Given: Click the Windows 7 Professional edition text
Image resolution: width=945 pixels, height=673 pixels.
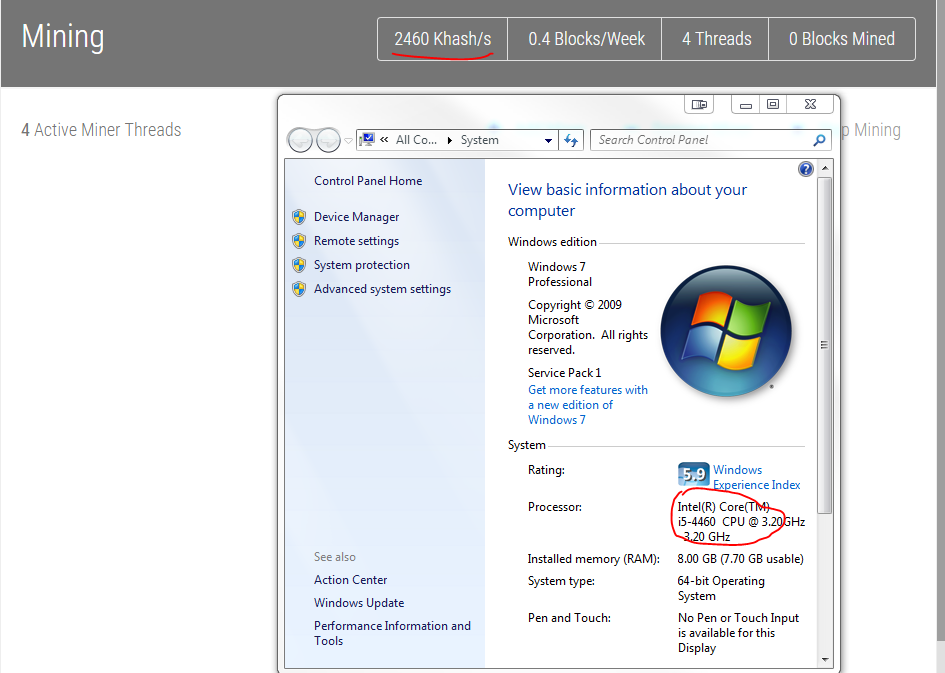Looking at the screenshot, I should coord(560,274).
